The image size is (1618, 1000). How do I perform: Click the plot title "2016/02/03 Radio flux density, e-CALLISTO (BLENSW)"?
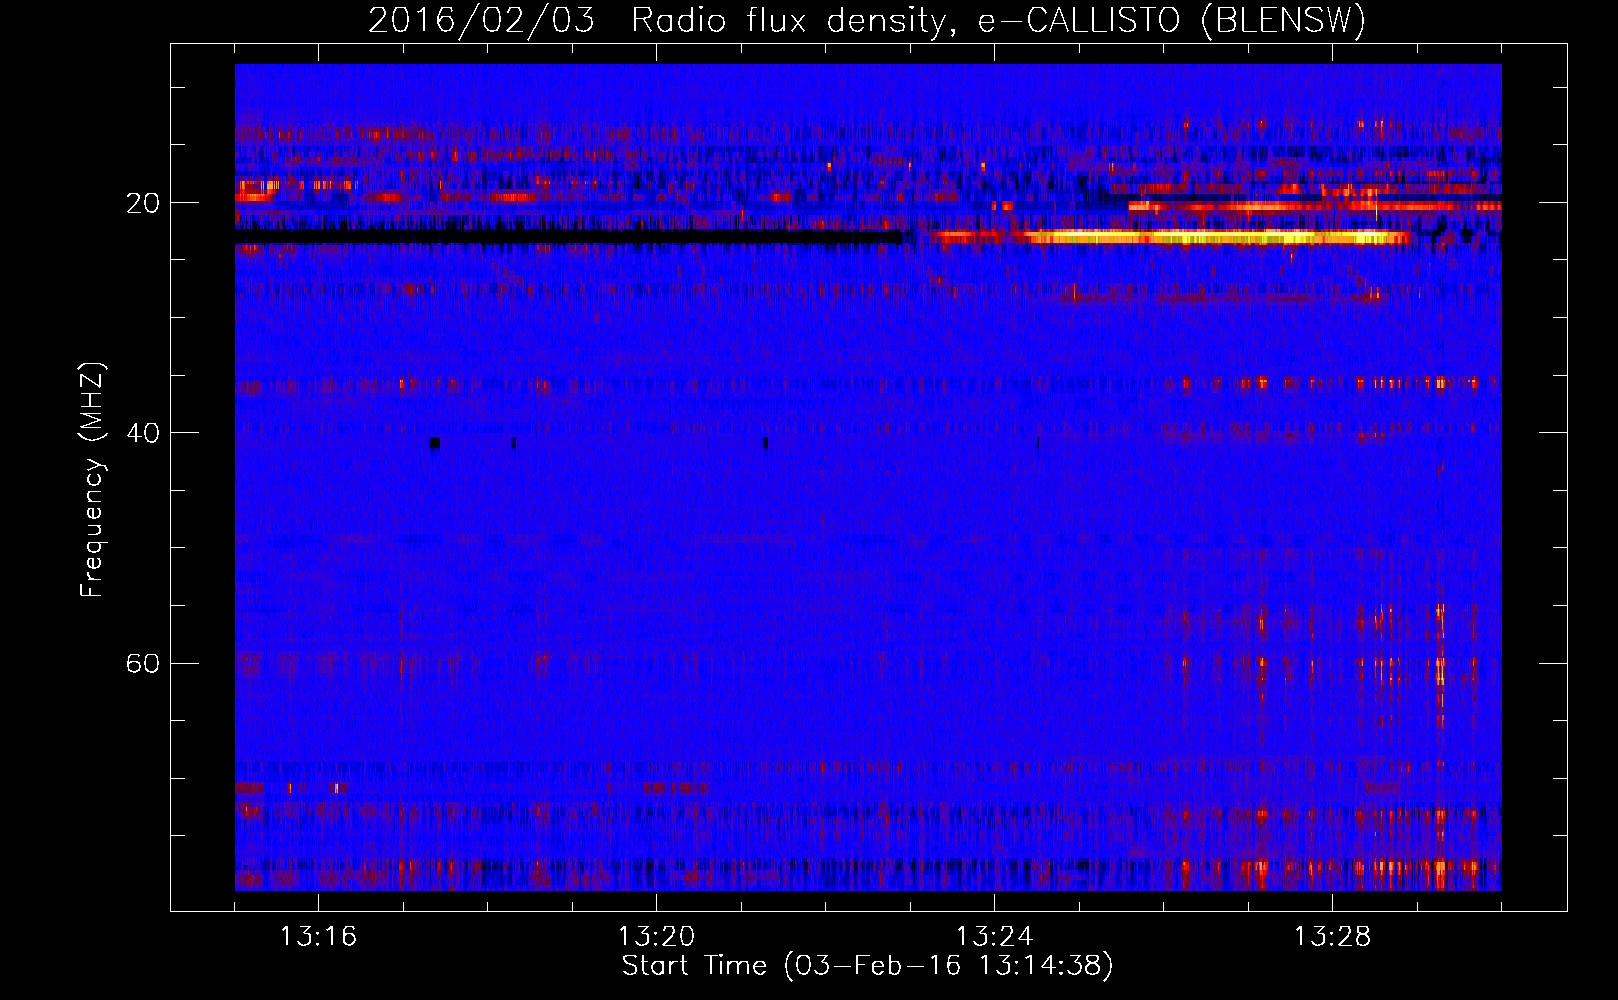coord(867,20)
